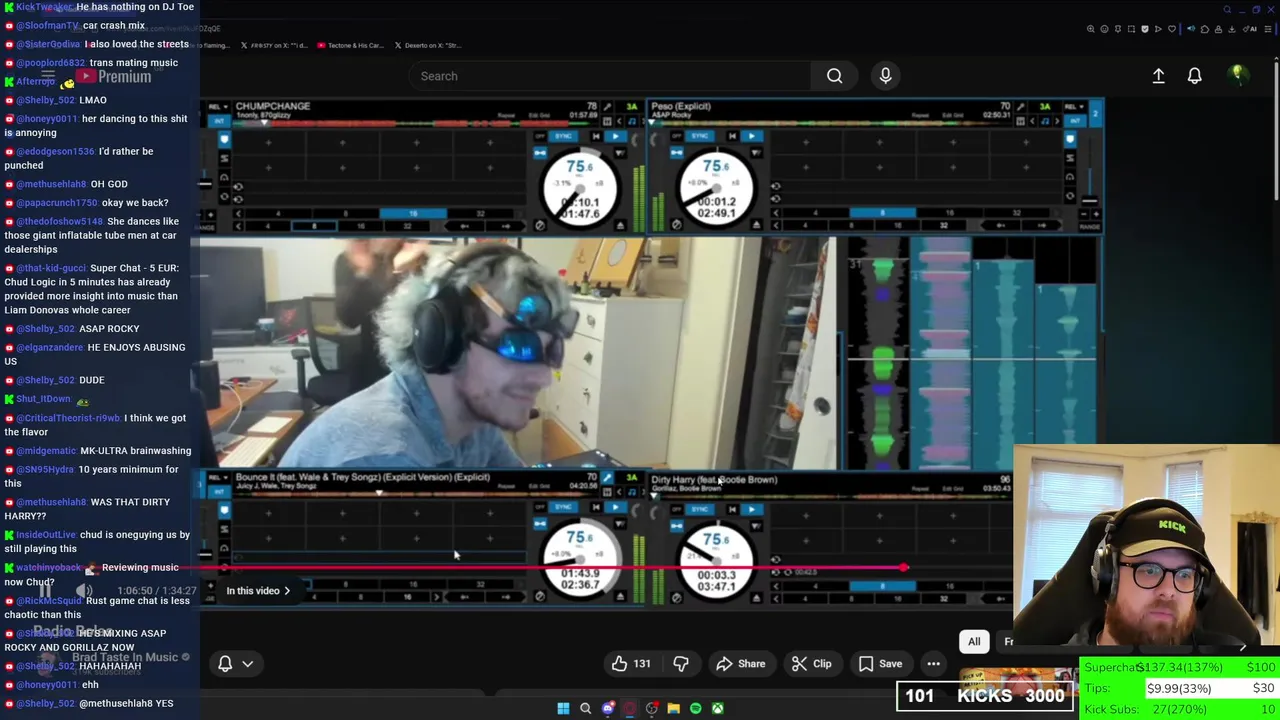
Task: Play the Dirty Harry deck
Action: point(752,509)
